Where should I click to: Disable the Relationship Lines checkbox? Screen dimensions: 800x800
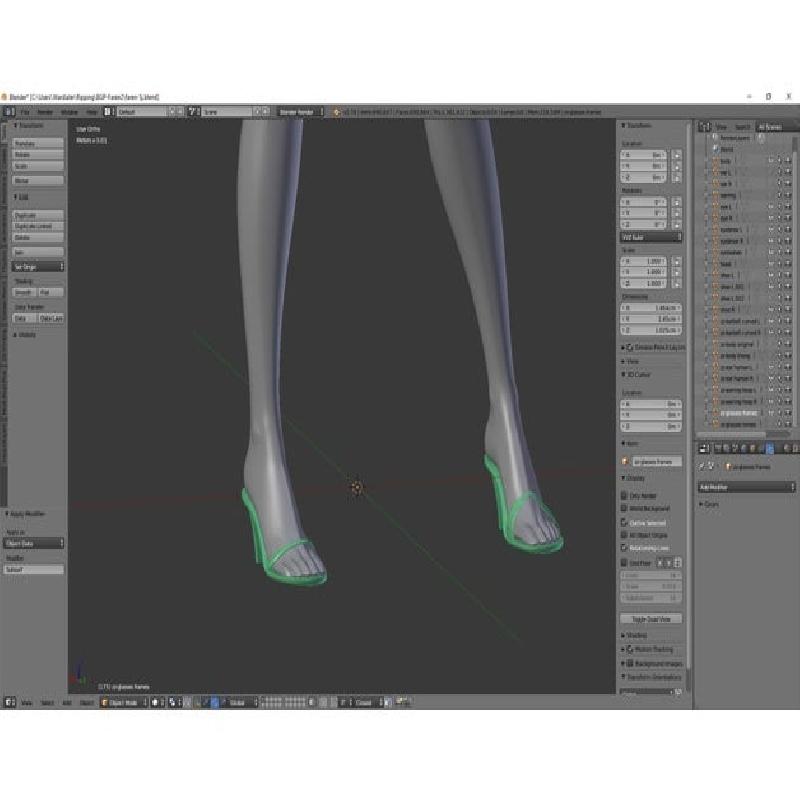(x=623, y=547)
